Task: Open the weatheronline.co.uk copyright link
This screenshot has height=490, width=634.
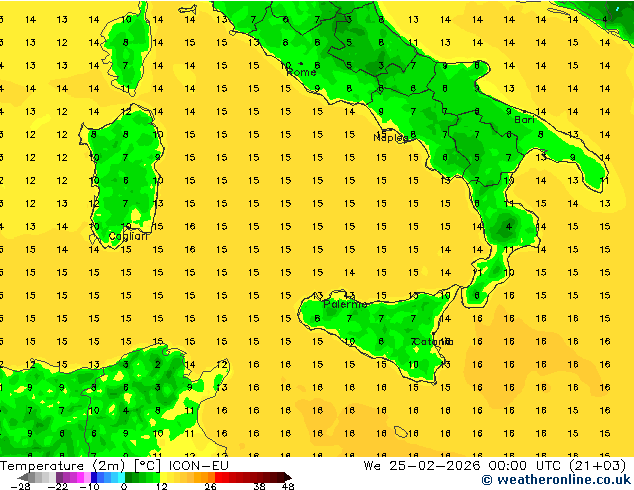Action: tap(556, 480)
